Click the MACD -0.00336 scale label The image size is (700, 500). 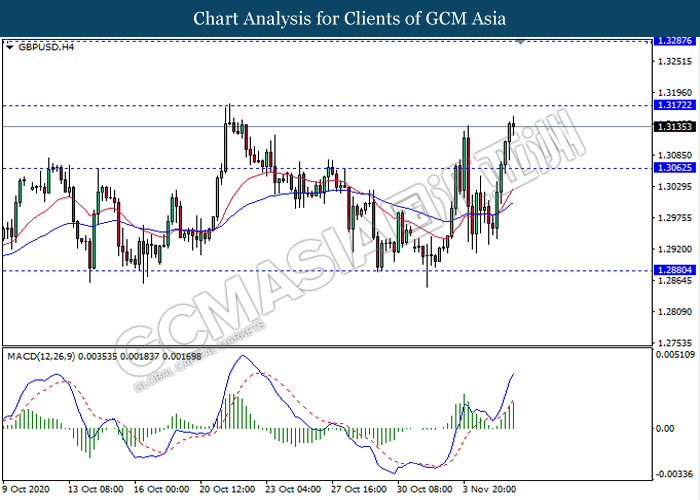(x=673, y=474)
